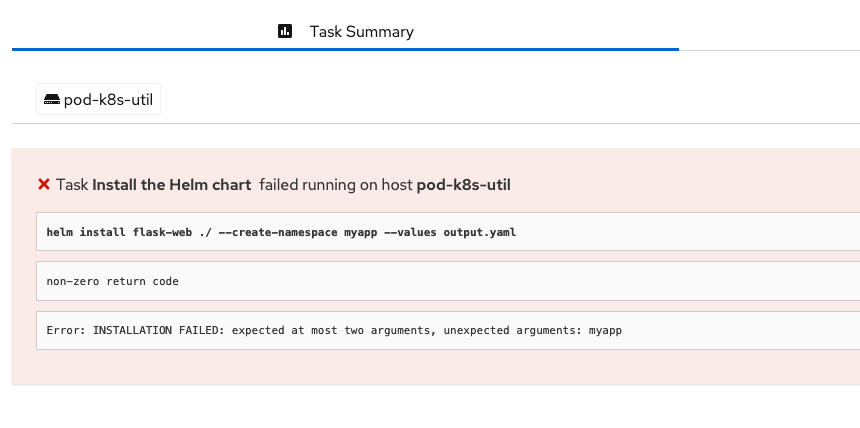The width and height of the screenshot is (860, 428).
Task: Select the pod-k8s-util host chip
Action: tap(99, 99)
